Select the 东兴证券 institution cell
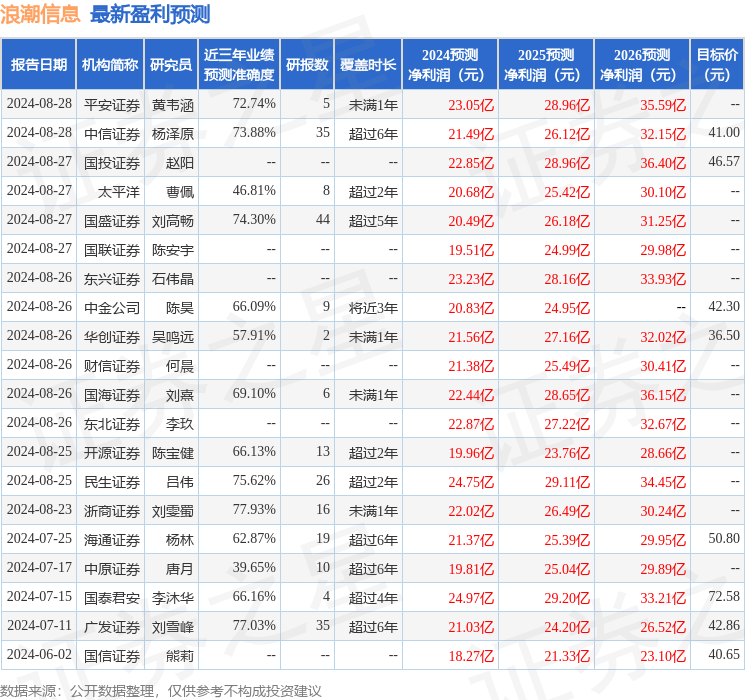745x700 pixels. pos(112,278)
